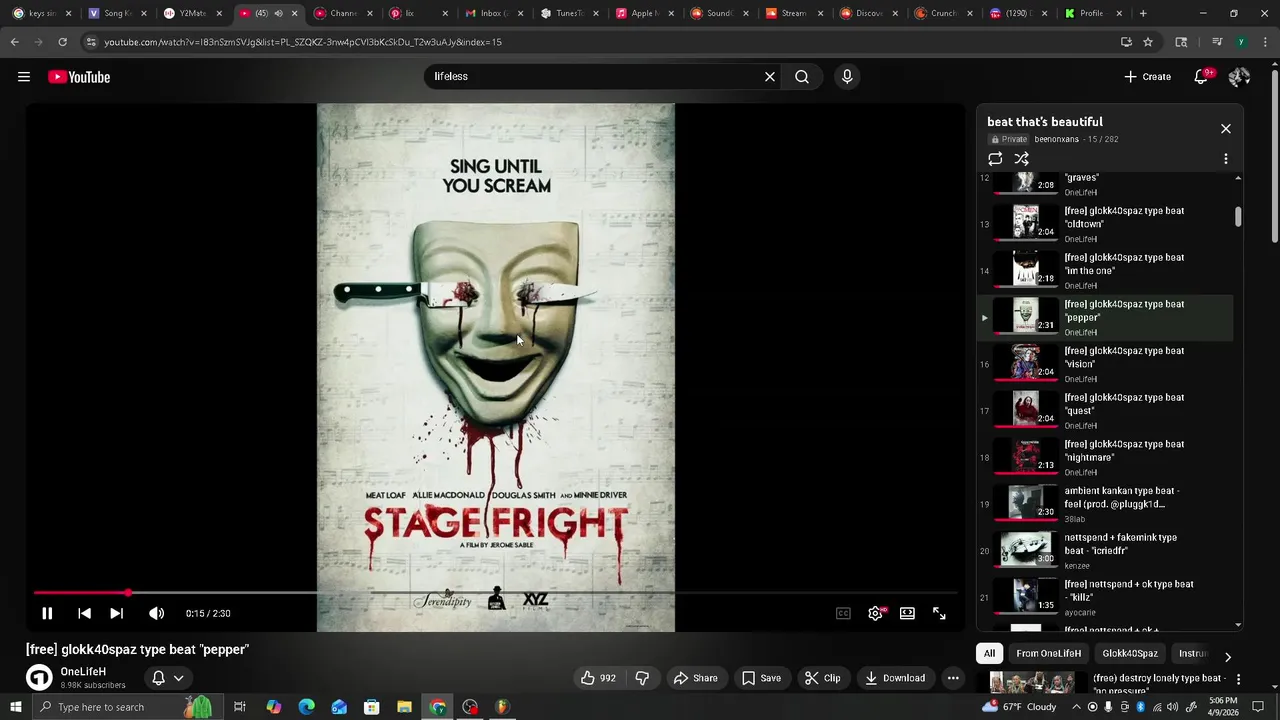Reload the browser page
This screenshot has width=1280, height=720.
click(x=62, y=42)
